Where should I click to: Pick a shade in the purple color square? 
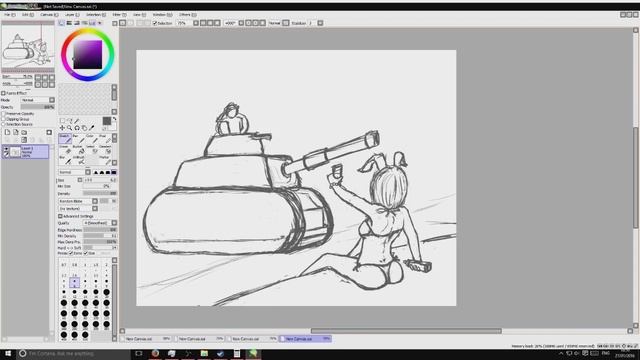click(x=87, y=54)
